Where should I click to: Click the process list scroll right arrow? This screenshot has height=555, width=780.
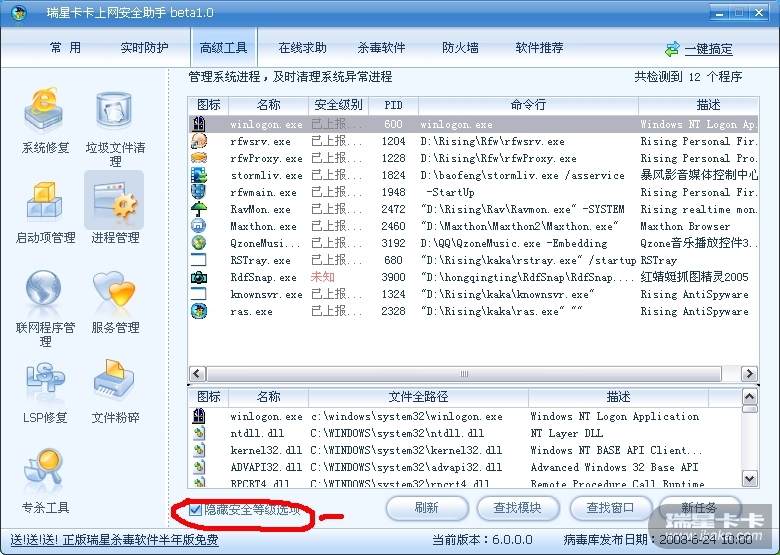point(749,373)
